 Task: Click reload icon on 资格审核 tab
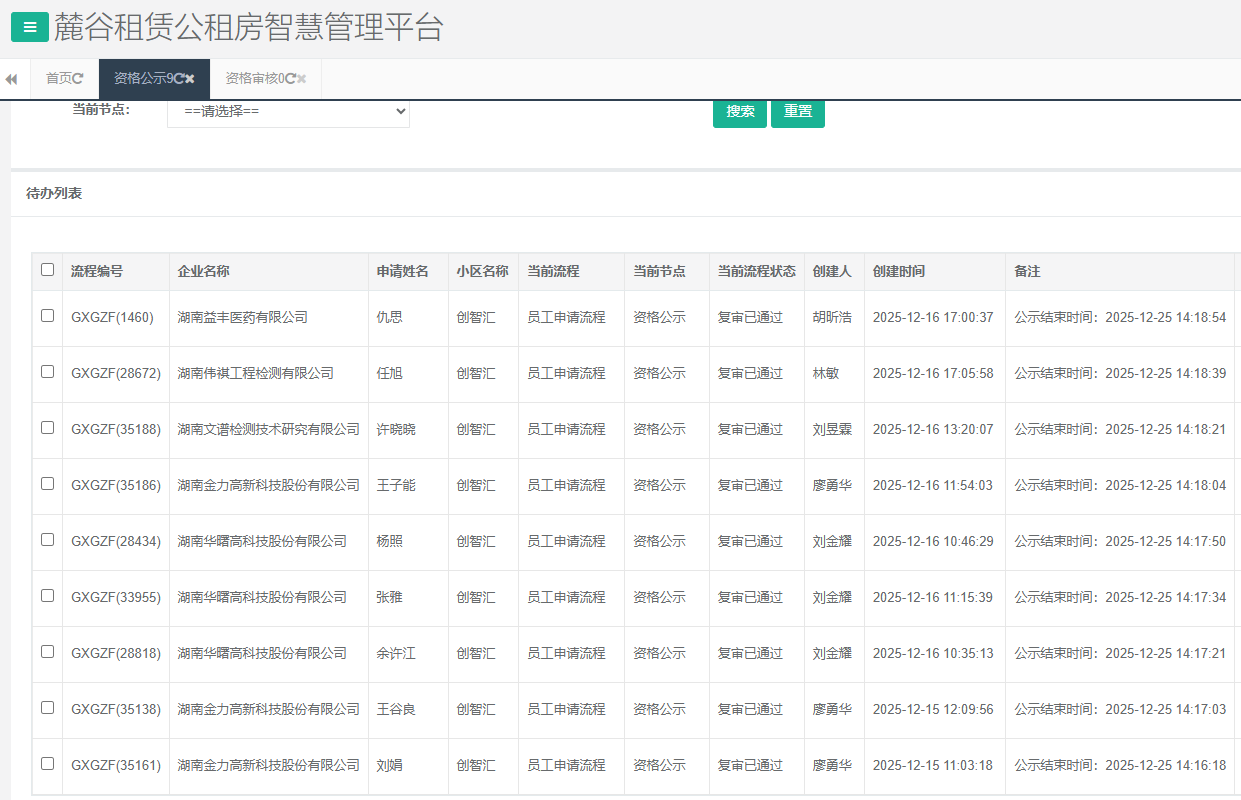click(290, 79)
